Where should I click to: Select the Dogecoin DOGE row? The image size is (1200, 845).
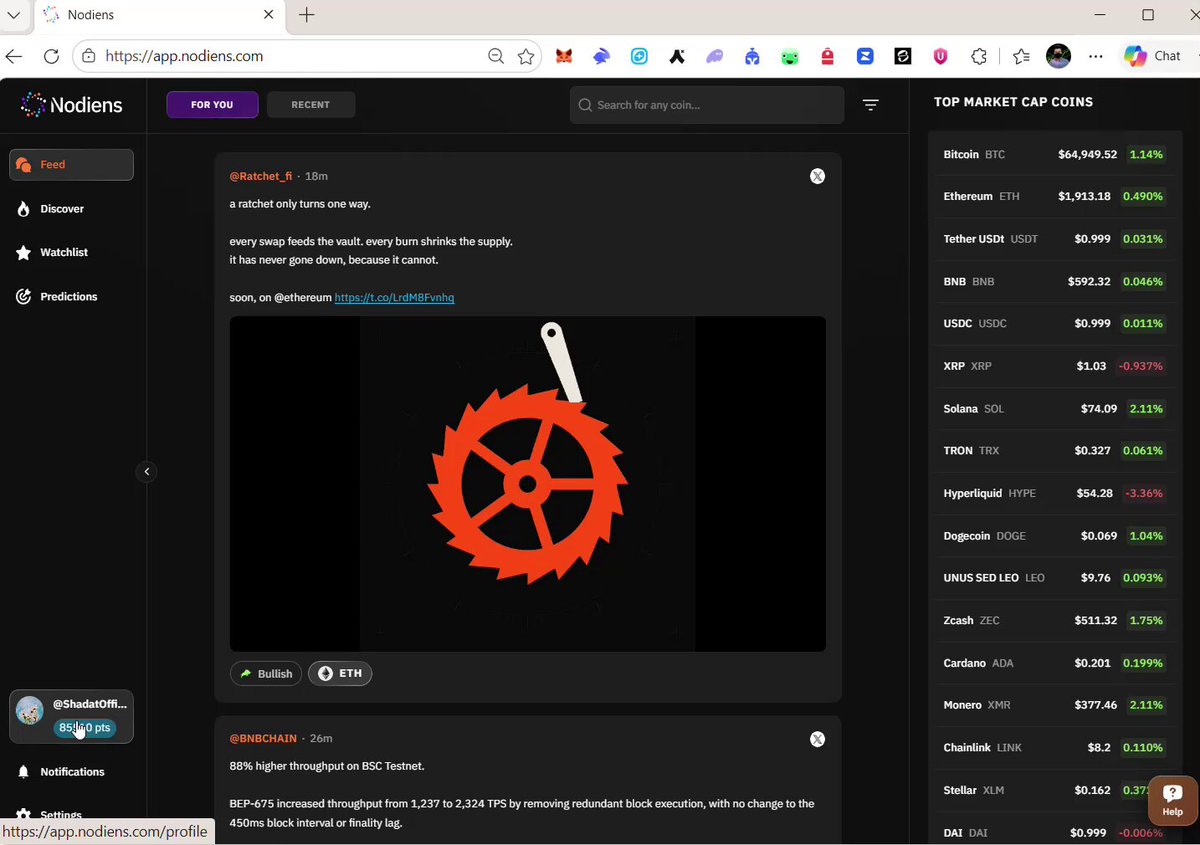coord(1054,536)
